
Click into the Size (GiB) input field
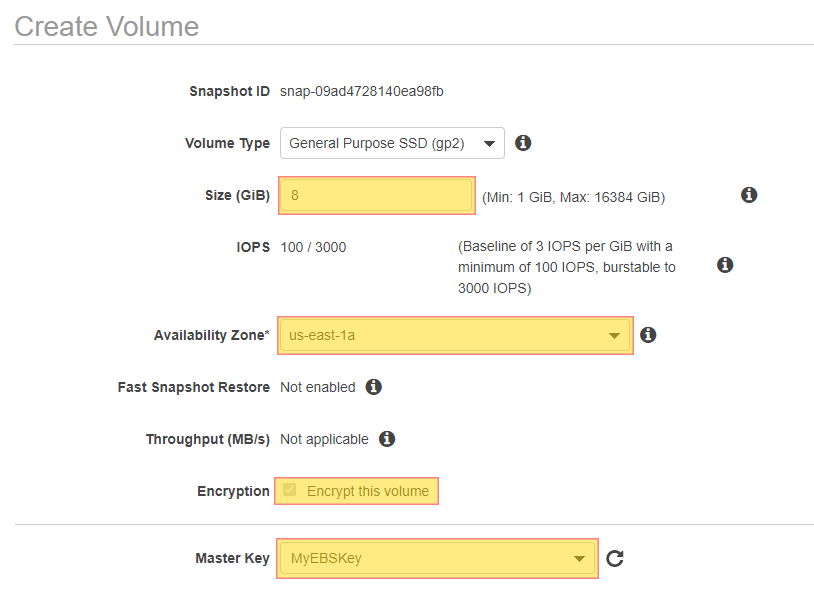coord(376,195)
